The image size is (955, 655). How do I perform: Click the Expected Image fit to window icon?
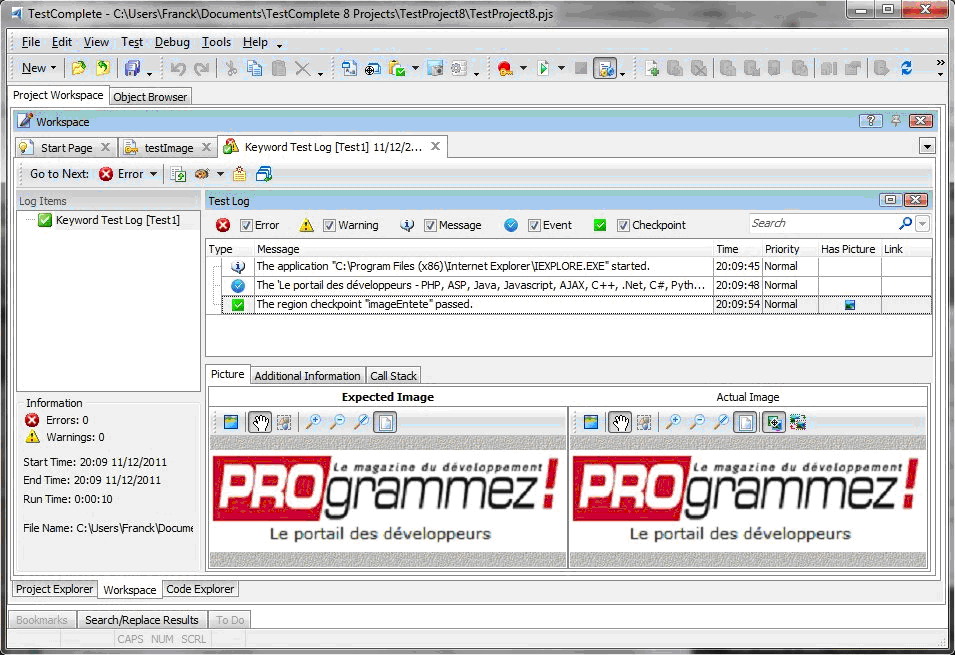[386, 422]
